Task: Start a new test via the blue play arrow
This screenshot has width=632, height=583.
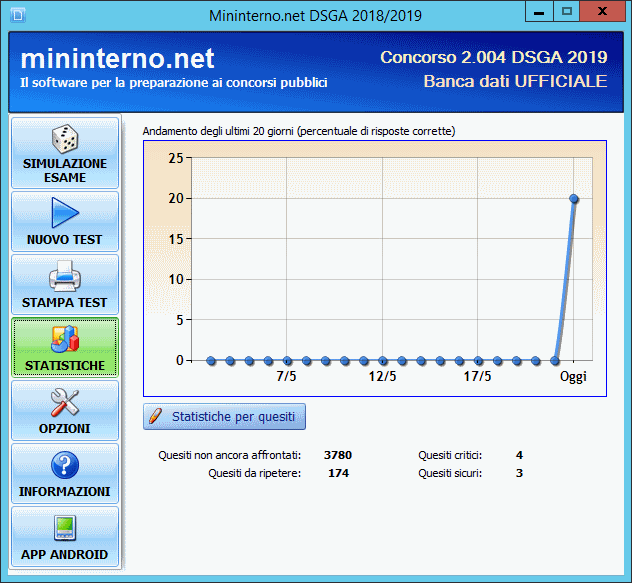Action: (x=65, y=212)
